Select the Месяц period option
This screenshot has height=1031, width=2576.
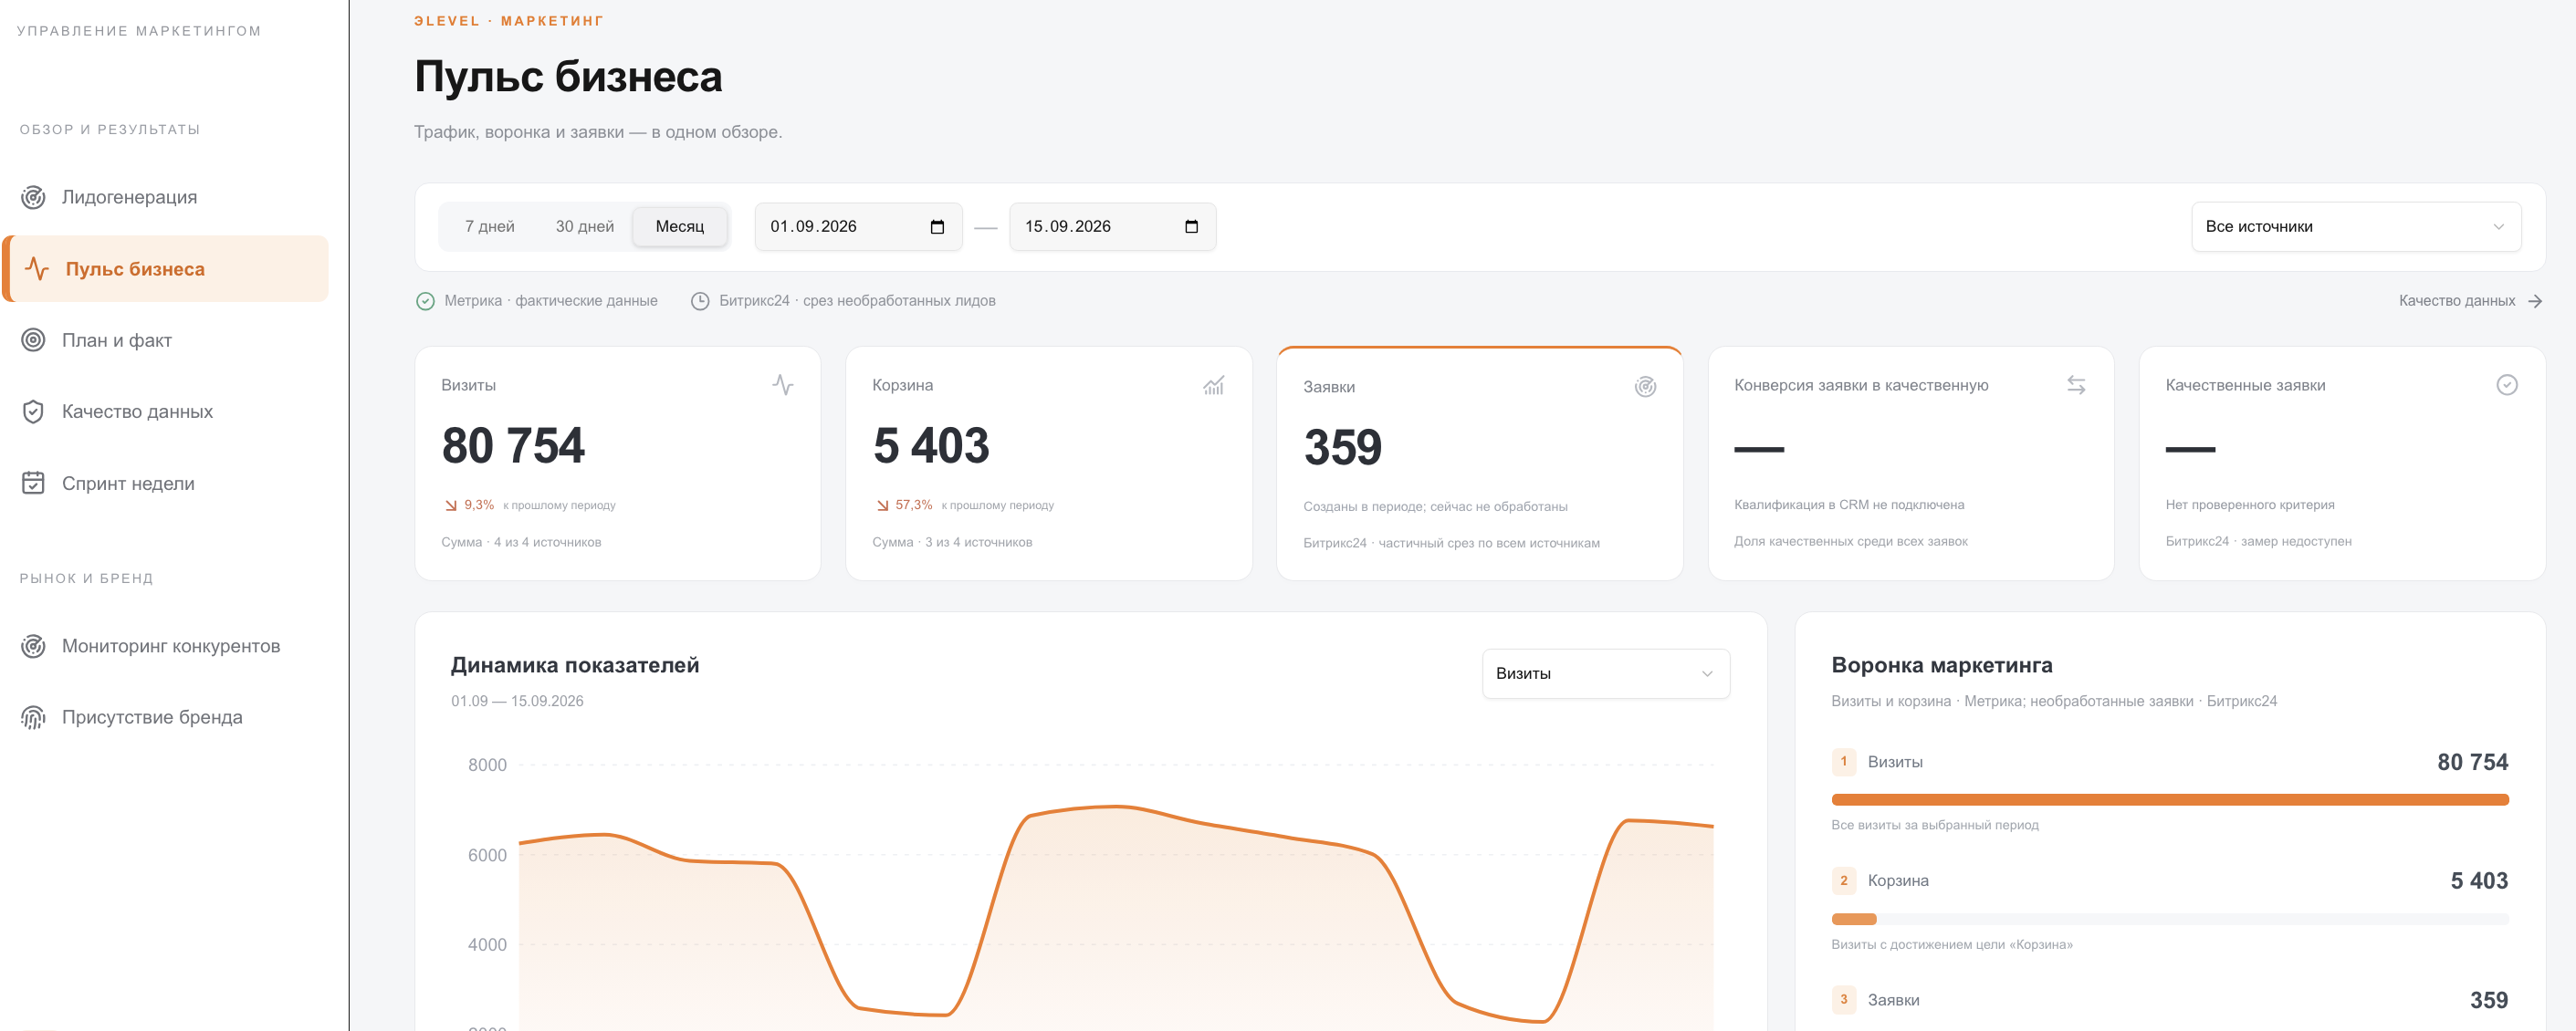click(680, 227)
